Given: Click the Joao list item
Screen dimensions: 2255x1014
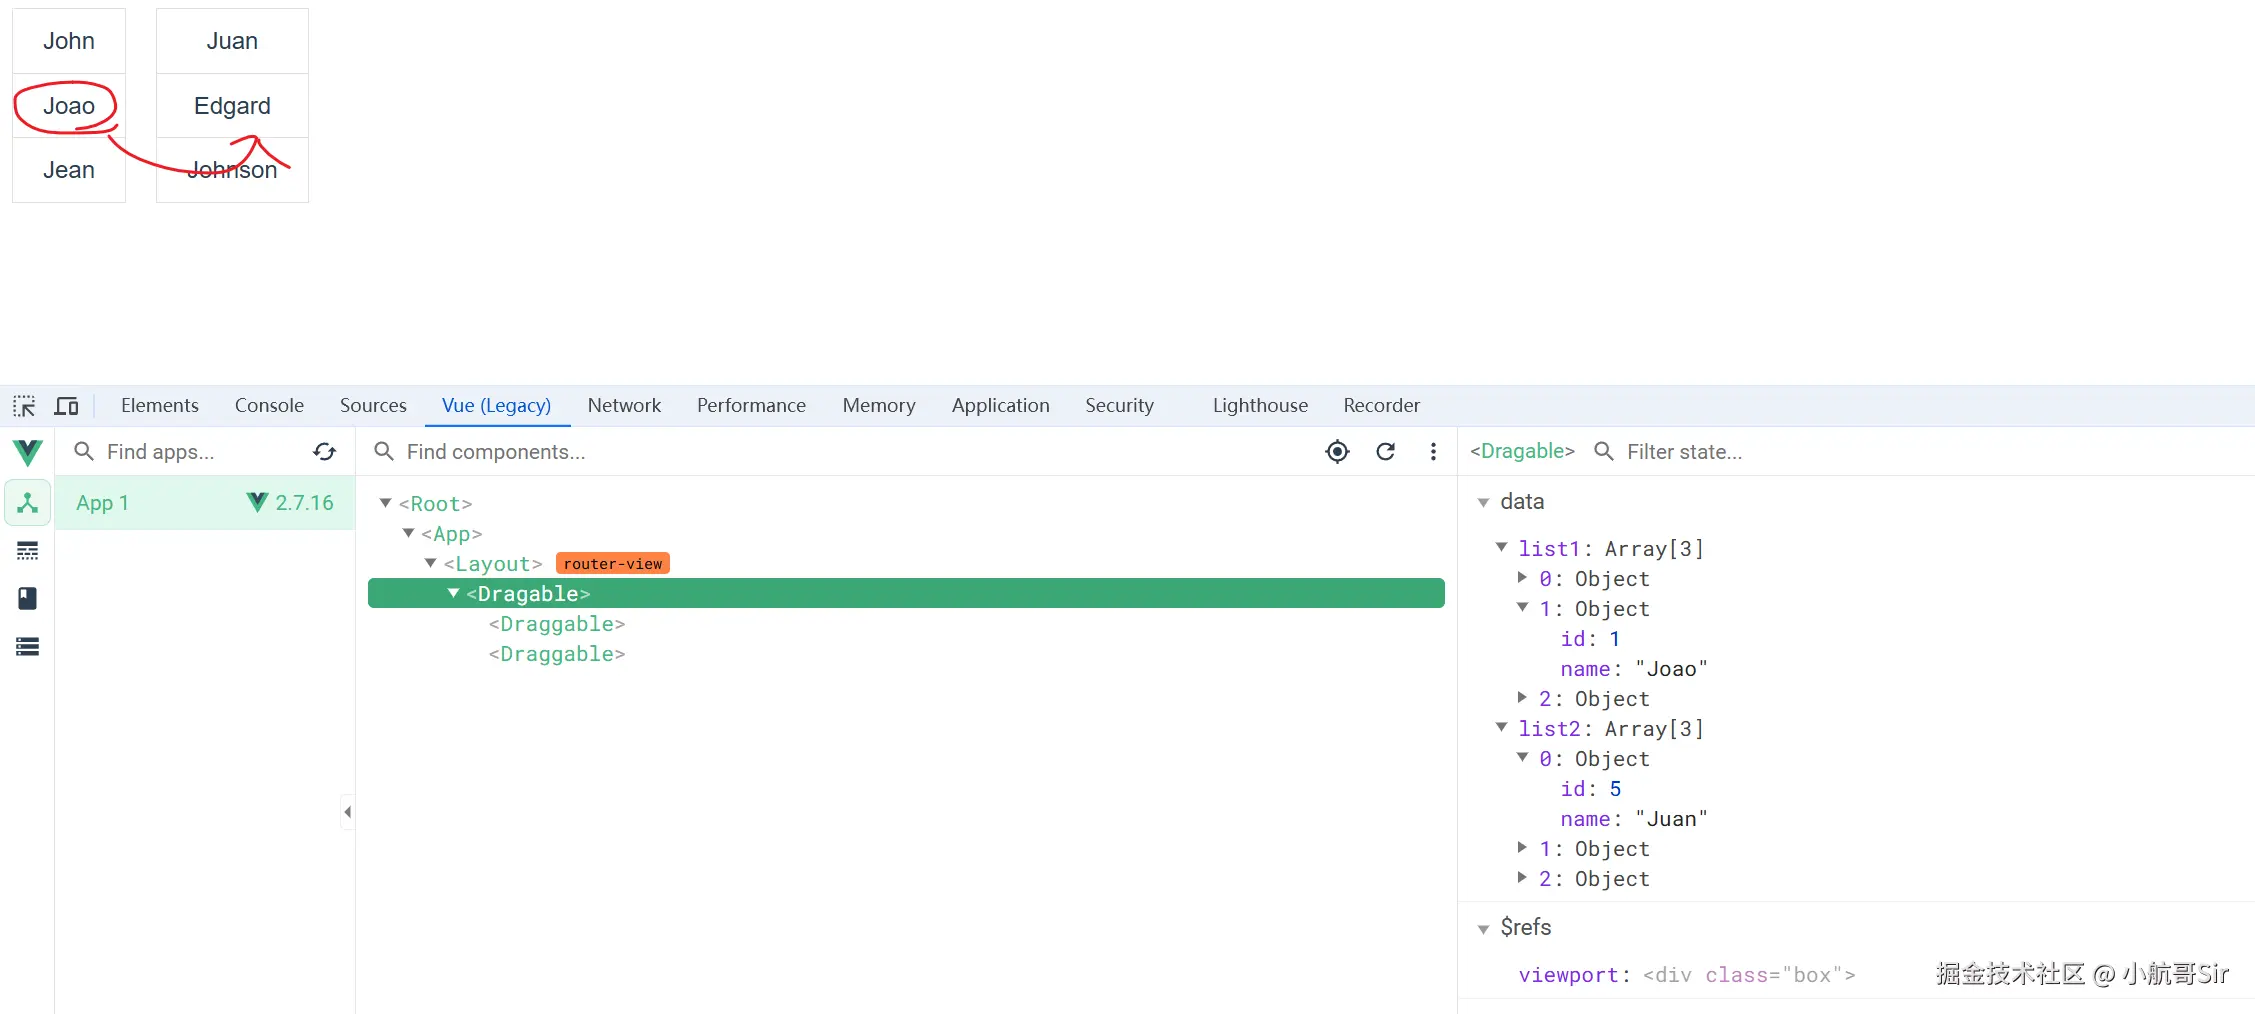Looking at the screenshot, I should (x=69, y=106).
